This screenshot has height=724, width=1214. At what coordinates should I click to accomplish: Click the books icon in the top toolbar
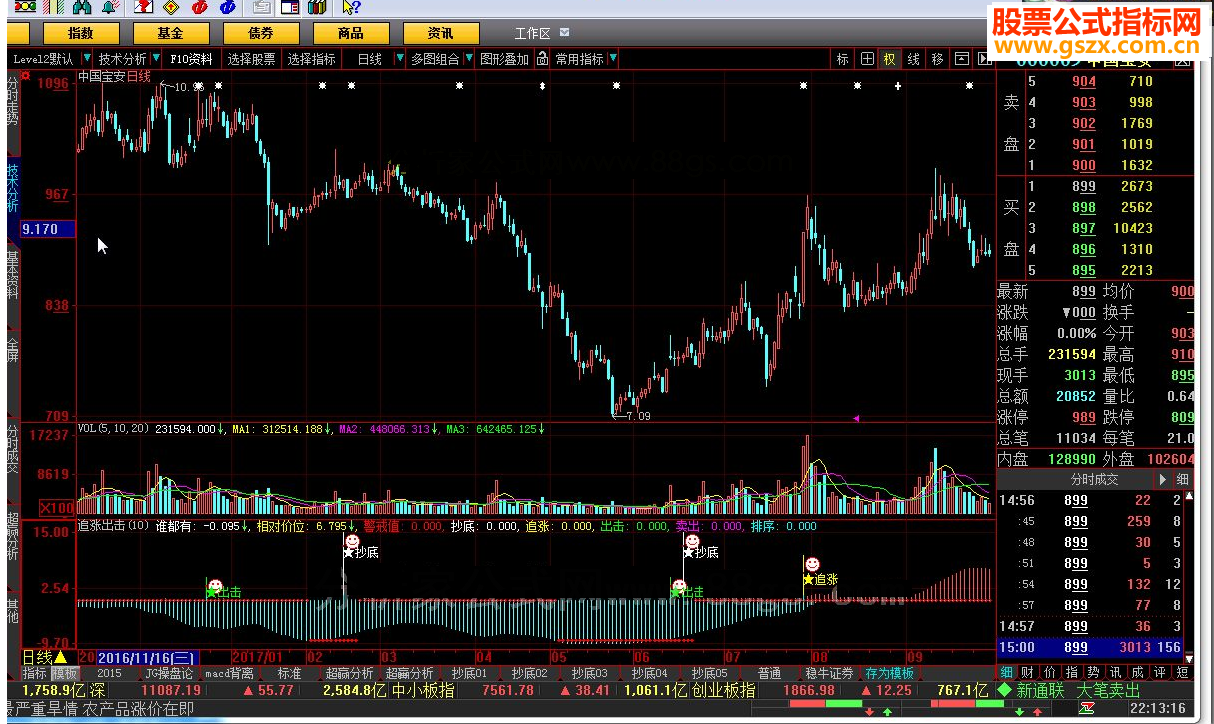[318, 7]
